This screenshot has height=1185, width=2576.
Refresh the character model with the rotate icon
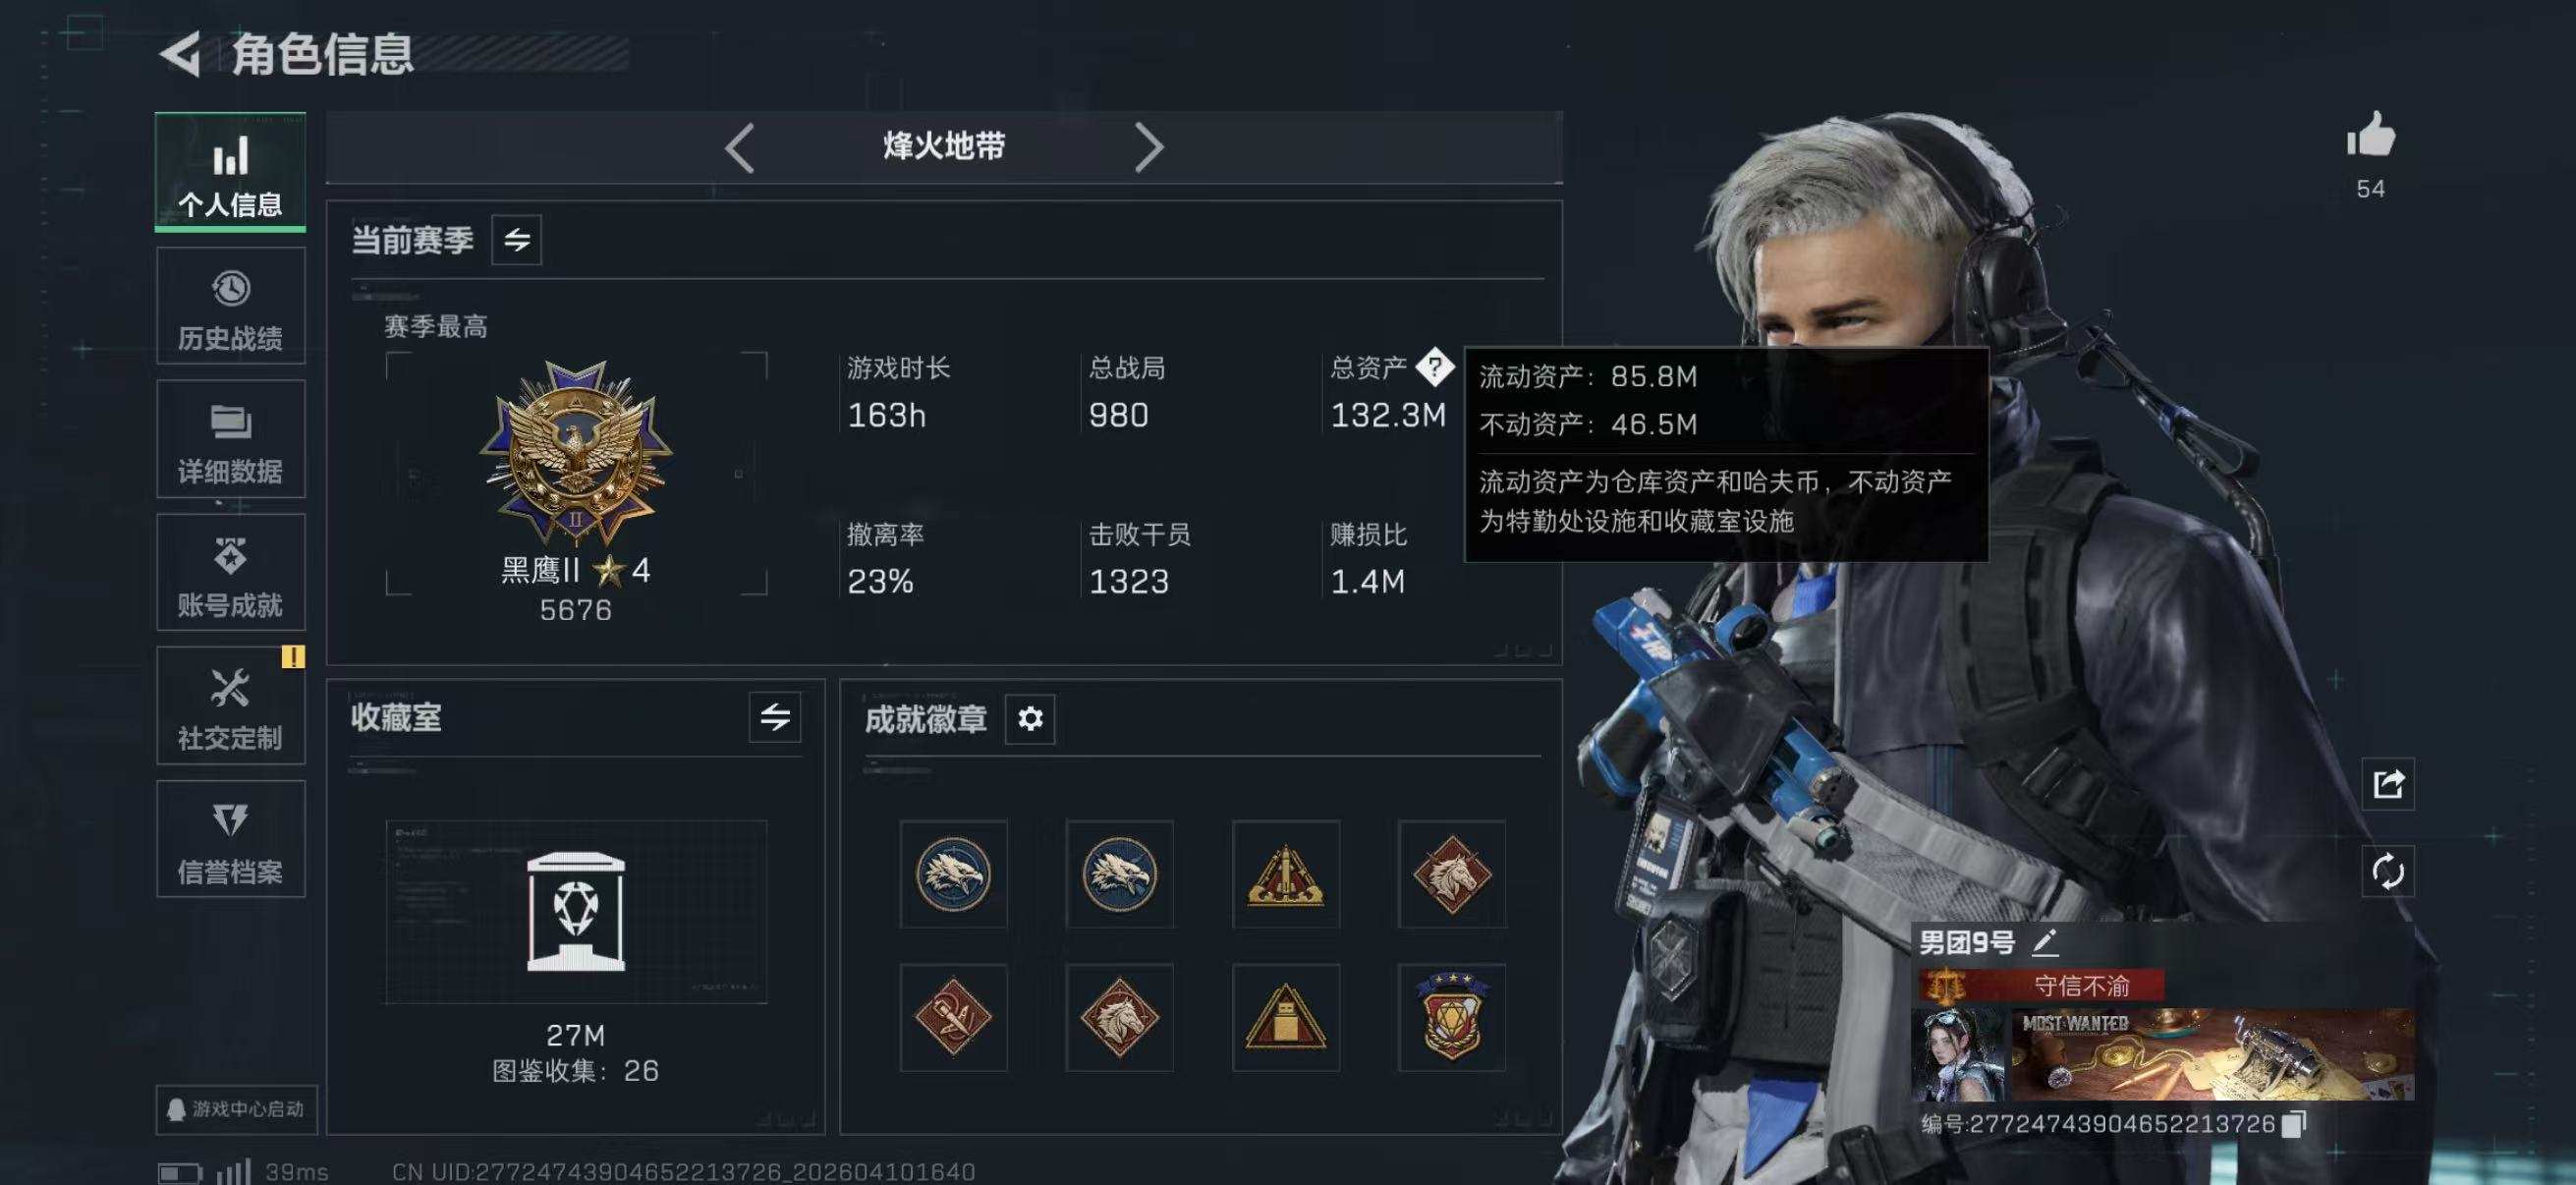coord(2388,871)
